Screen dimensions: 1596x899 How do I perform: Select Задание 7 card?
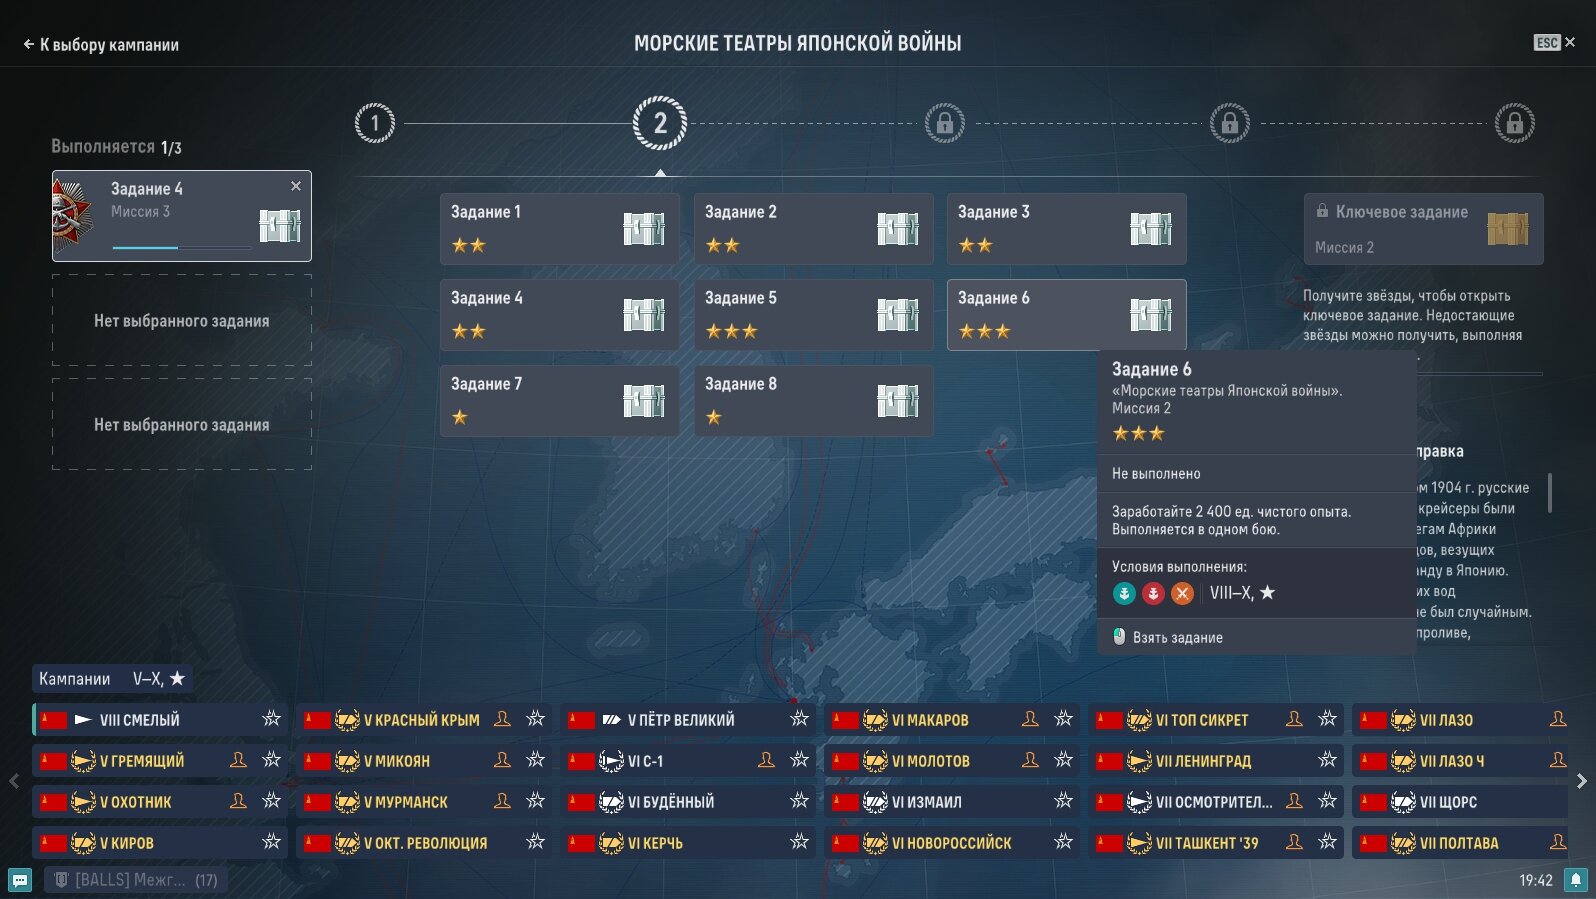[560, 401]
